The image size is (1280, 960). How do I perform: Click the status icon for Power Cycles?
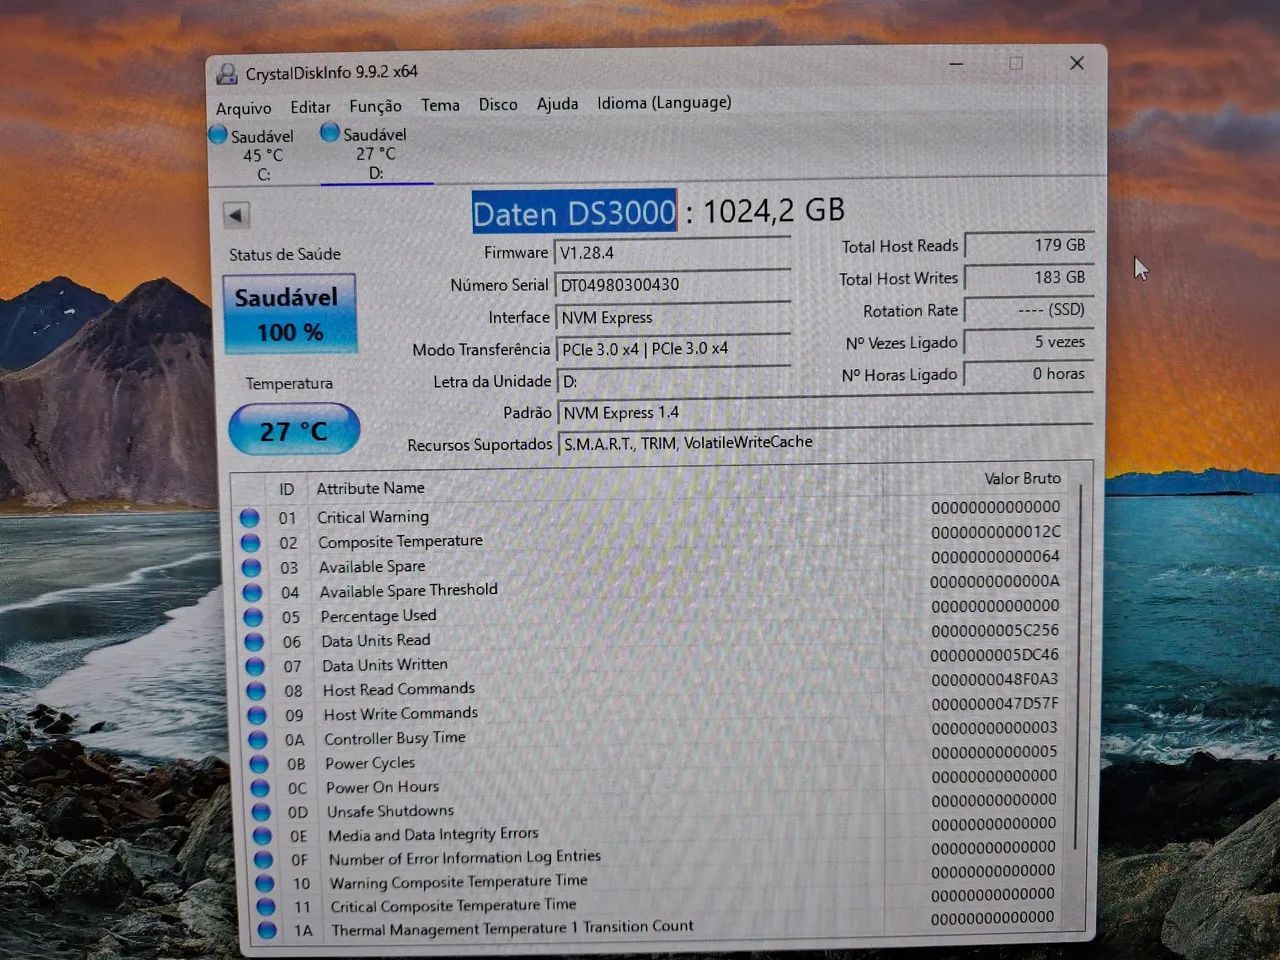coord(259,764)
